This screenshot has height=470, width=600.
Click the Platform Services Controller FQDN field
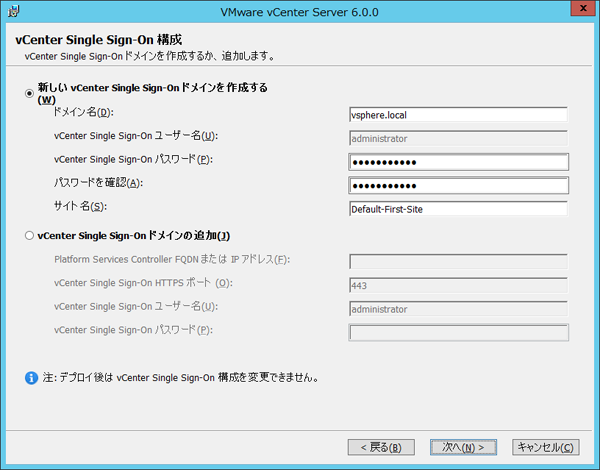coord(458,262)
